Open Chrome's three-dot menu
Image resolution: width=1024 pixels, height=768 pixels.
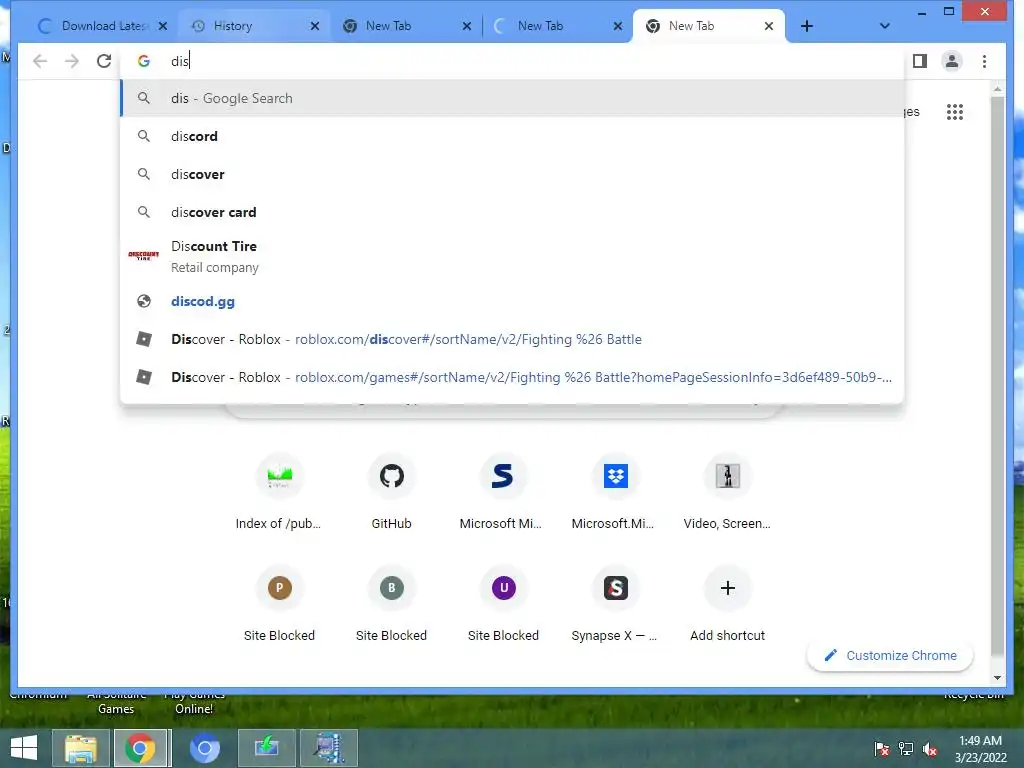coord(984,61)
